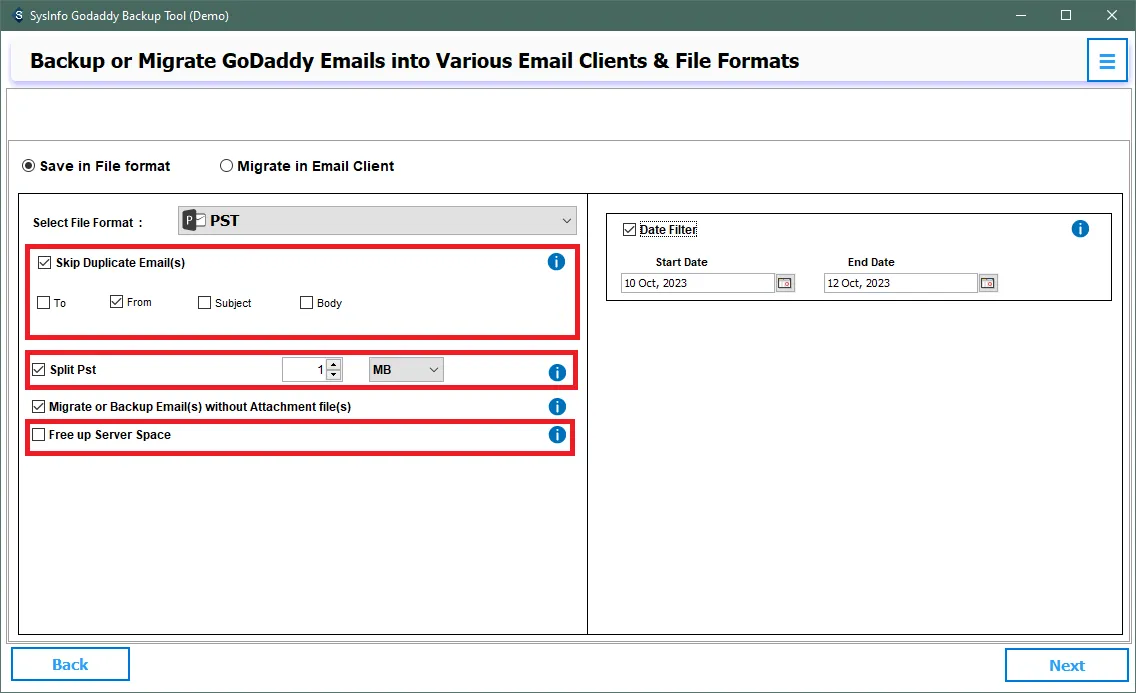Viewport: 1136px width, 693px height.
Task: Click info icon for Date Filter
Action: [1079, 229]
